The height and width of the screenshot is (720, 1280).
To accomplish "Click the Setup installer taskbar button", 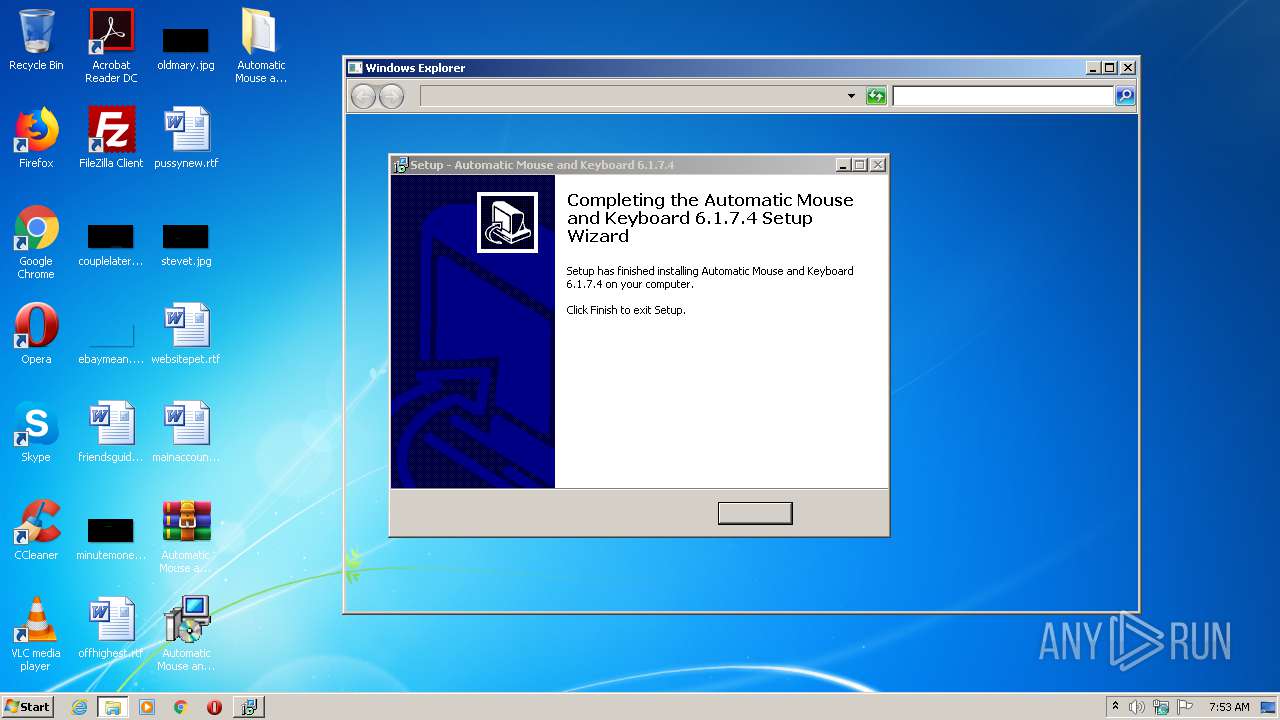I will tap(249, 707).
